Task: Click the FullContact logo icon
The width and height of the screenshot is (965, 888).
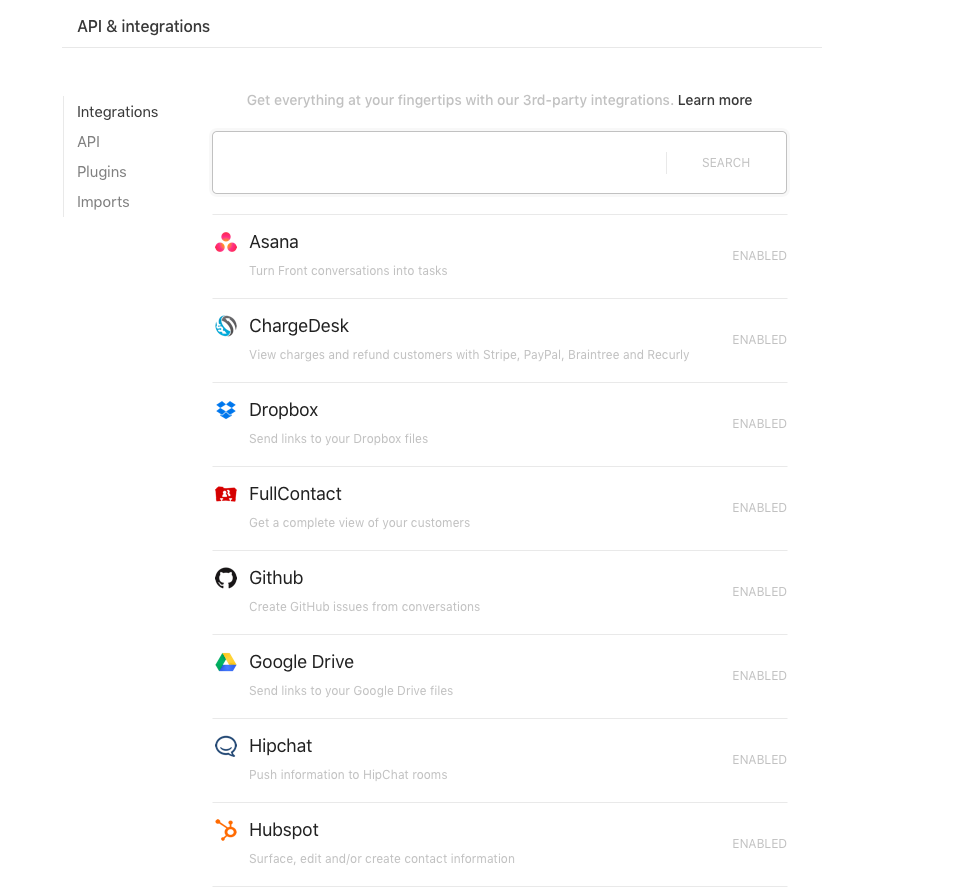Action: click(226, 494)
